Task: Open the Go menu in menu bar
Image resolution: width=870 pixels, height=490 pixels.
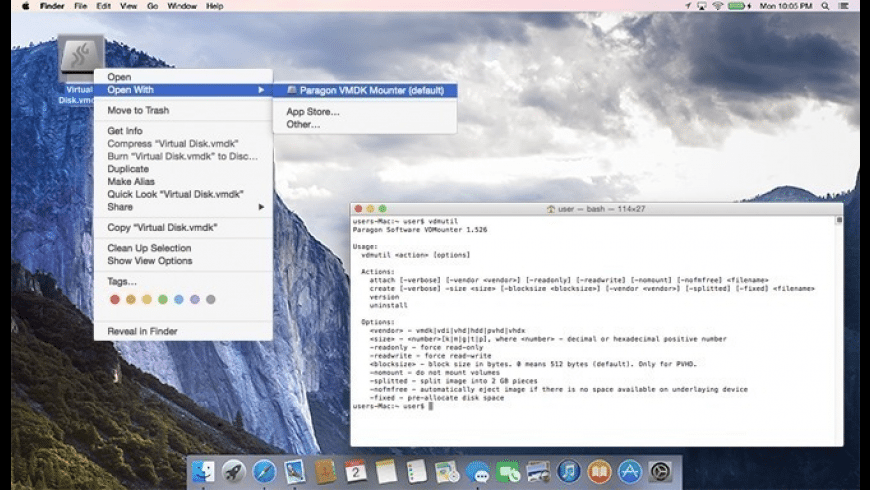Action: [153, 6]
